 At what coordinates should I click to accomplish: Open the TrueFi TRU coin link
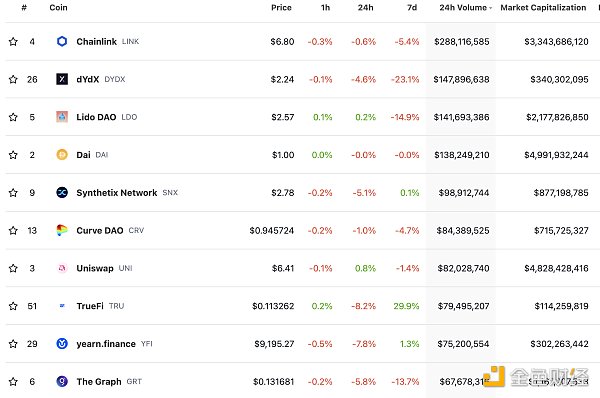tap(100, 306)
